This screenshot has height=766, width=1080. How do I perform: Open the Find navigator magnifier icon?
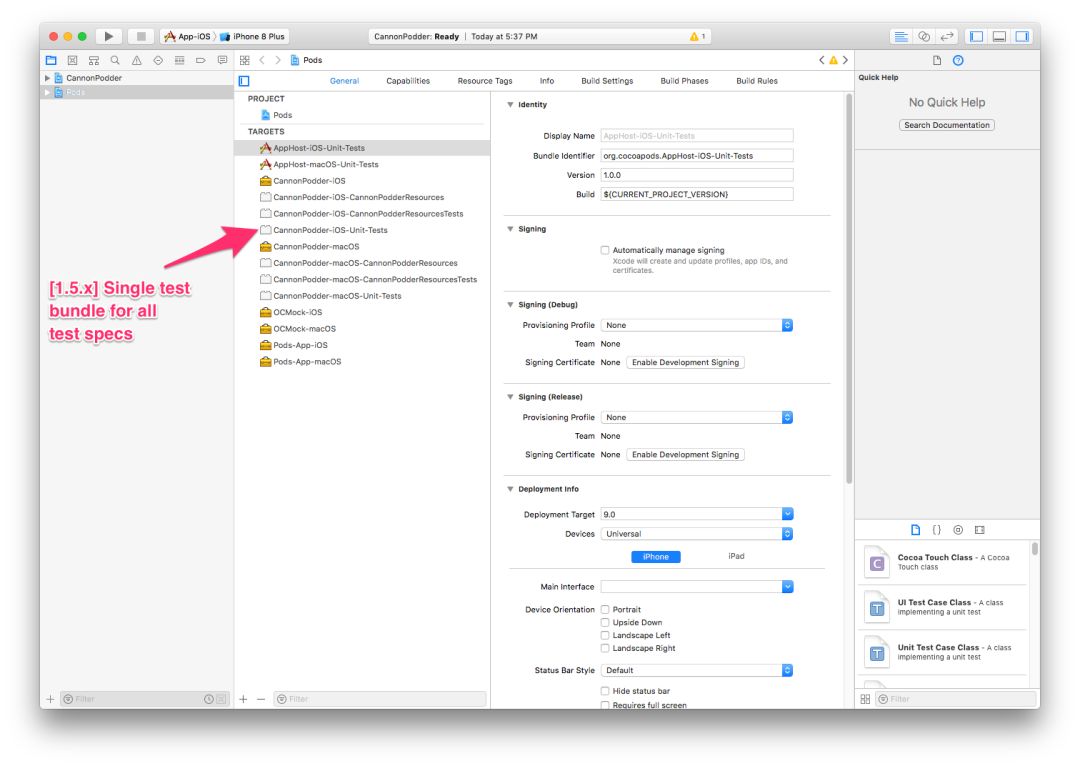pos(115,61)
